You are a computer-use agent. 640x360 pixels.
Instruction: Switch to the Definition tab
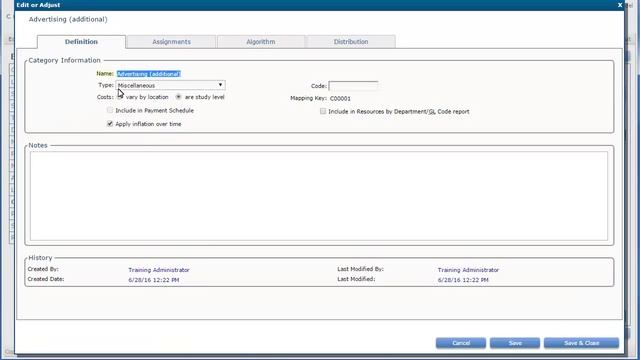[x=81, y=42]
